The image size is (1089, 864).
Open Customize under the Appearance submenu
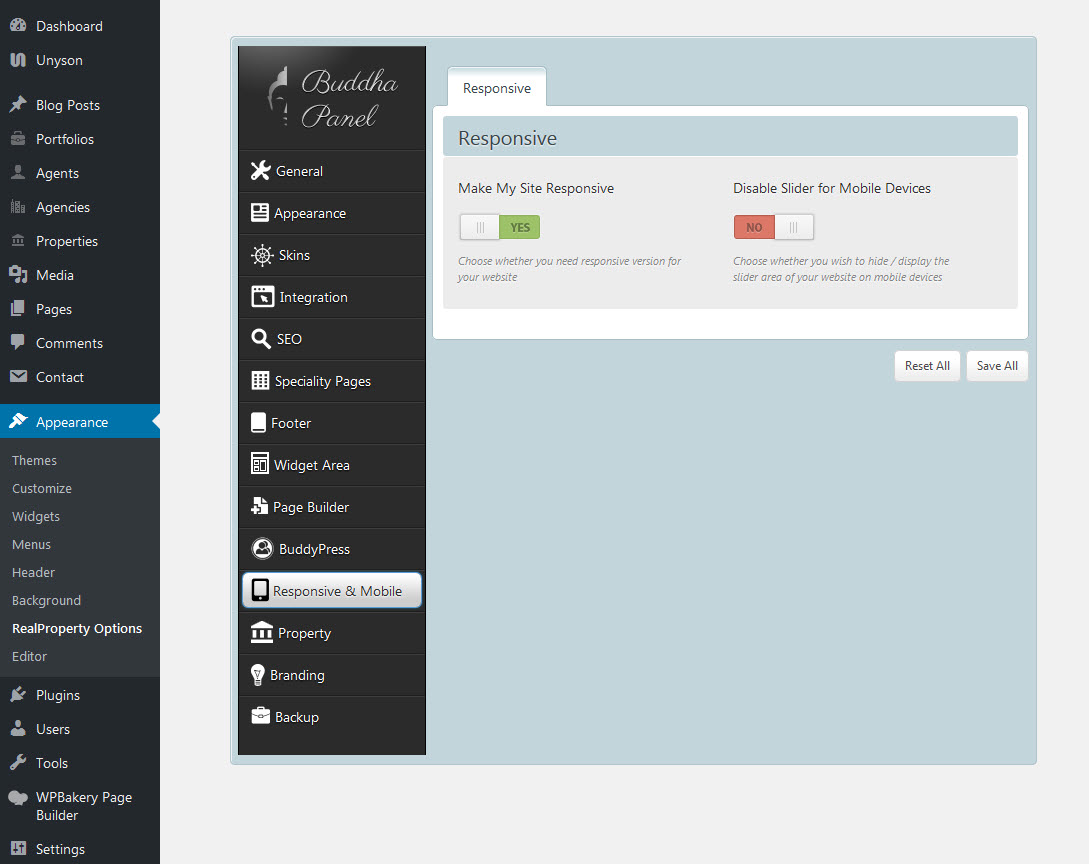tap(42, 488)
